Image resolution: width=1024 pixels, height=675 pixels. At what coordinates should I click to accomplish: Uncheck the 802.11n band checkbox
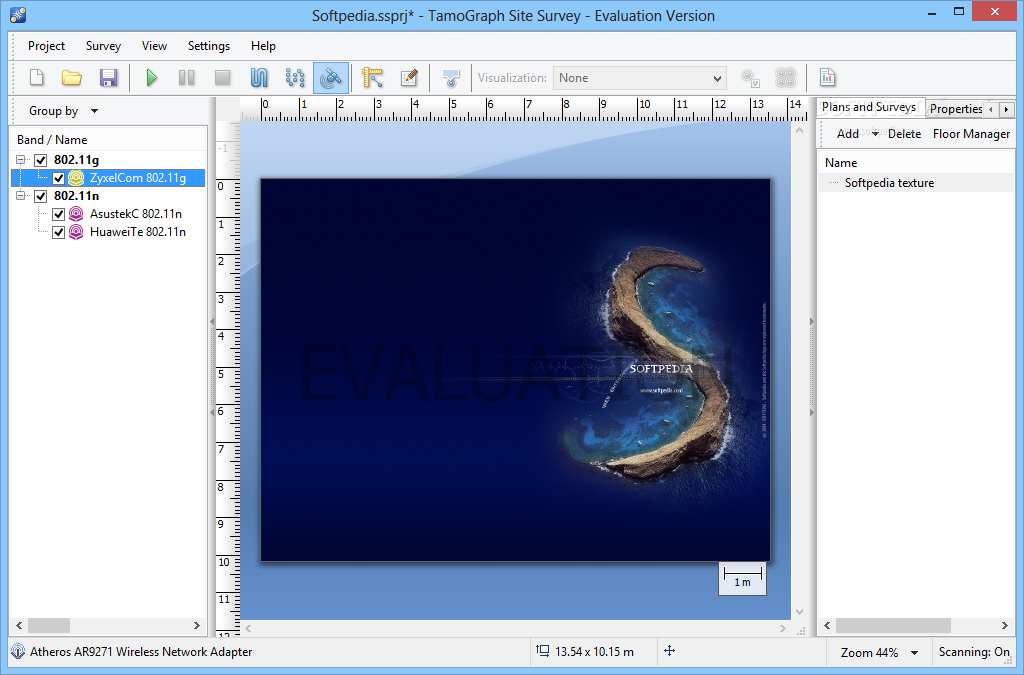pos(40,196)
